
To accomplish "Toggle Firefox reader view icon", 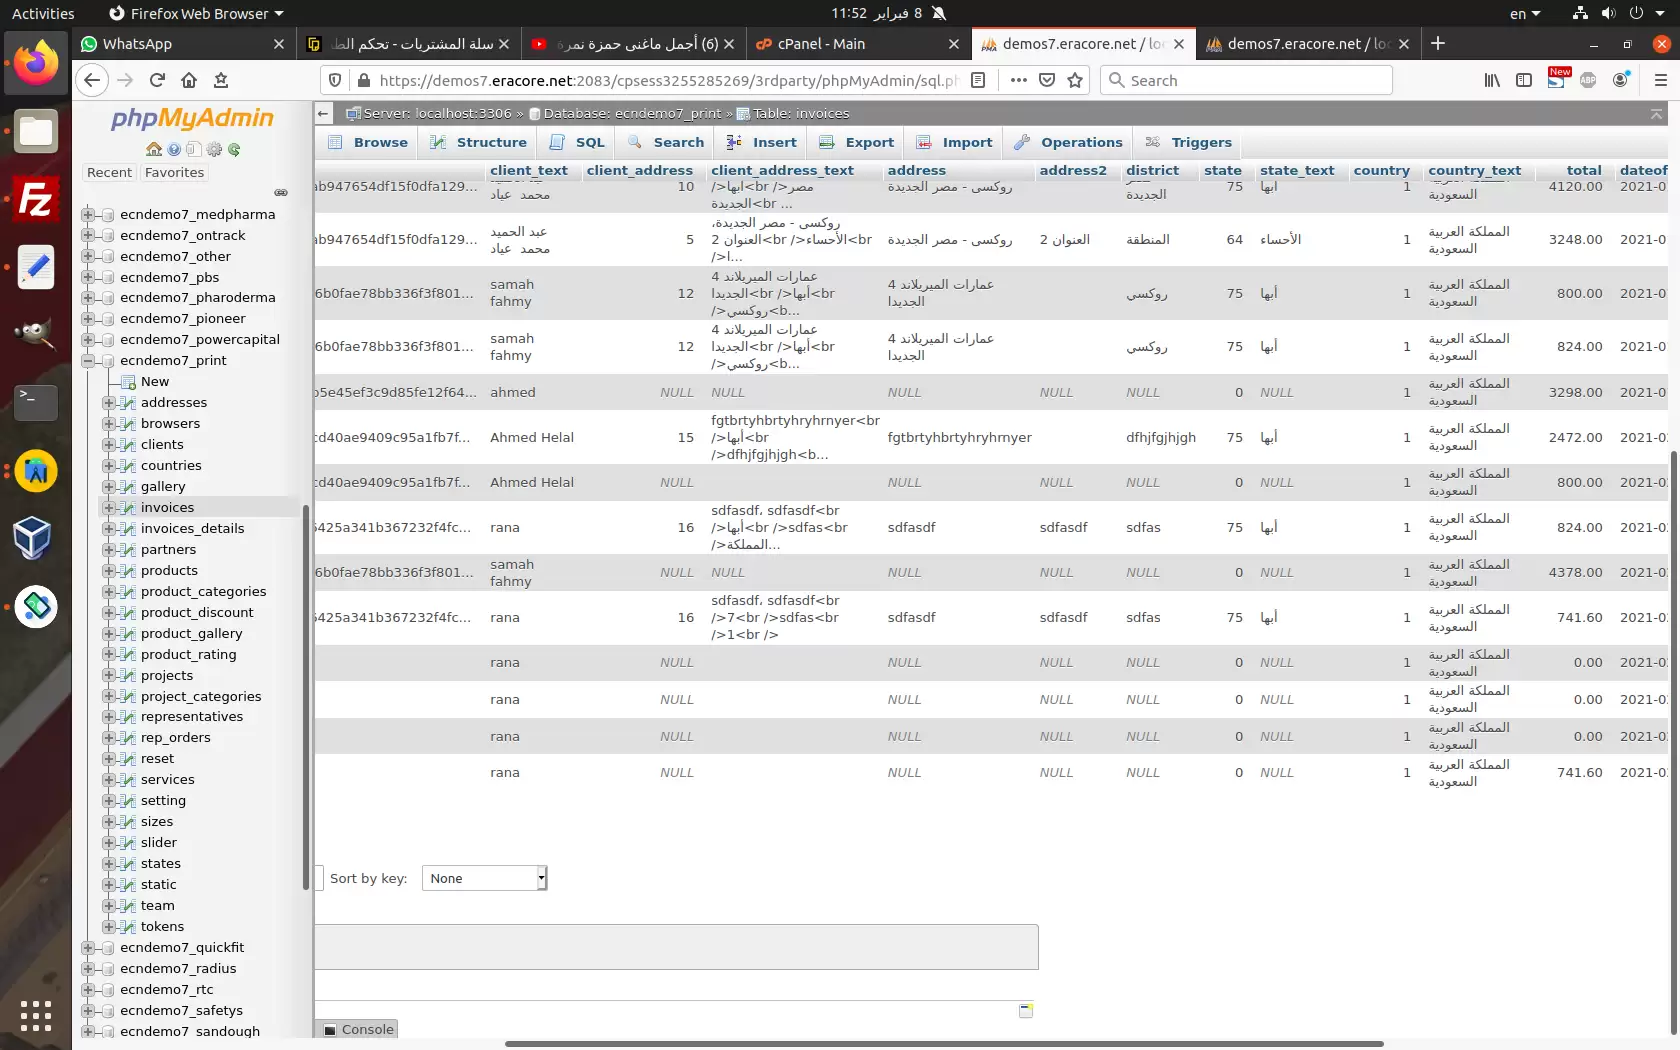I will tap(979, 80).
